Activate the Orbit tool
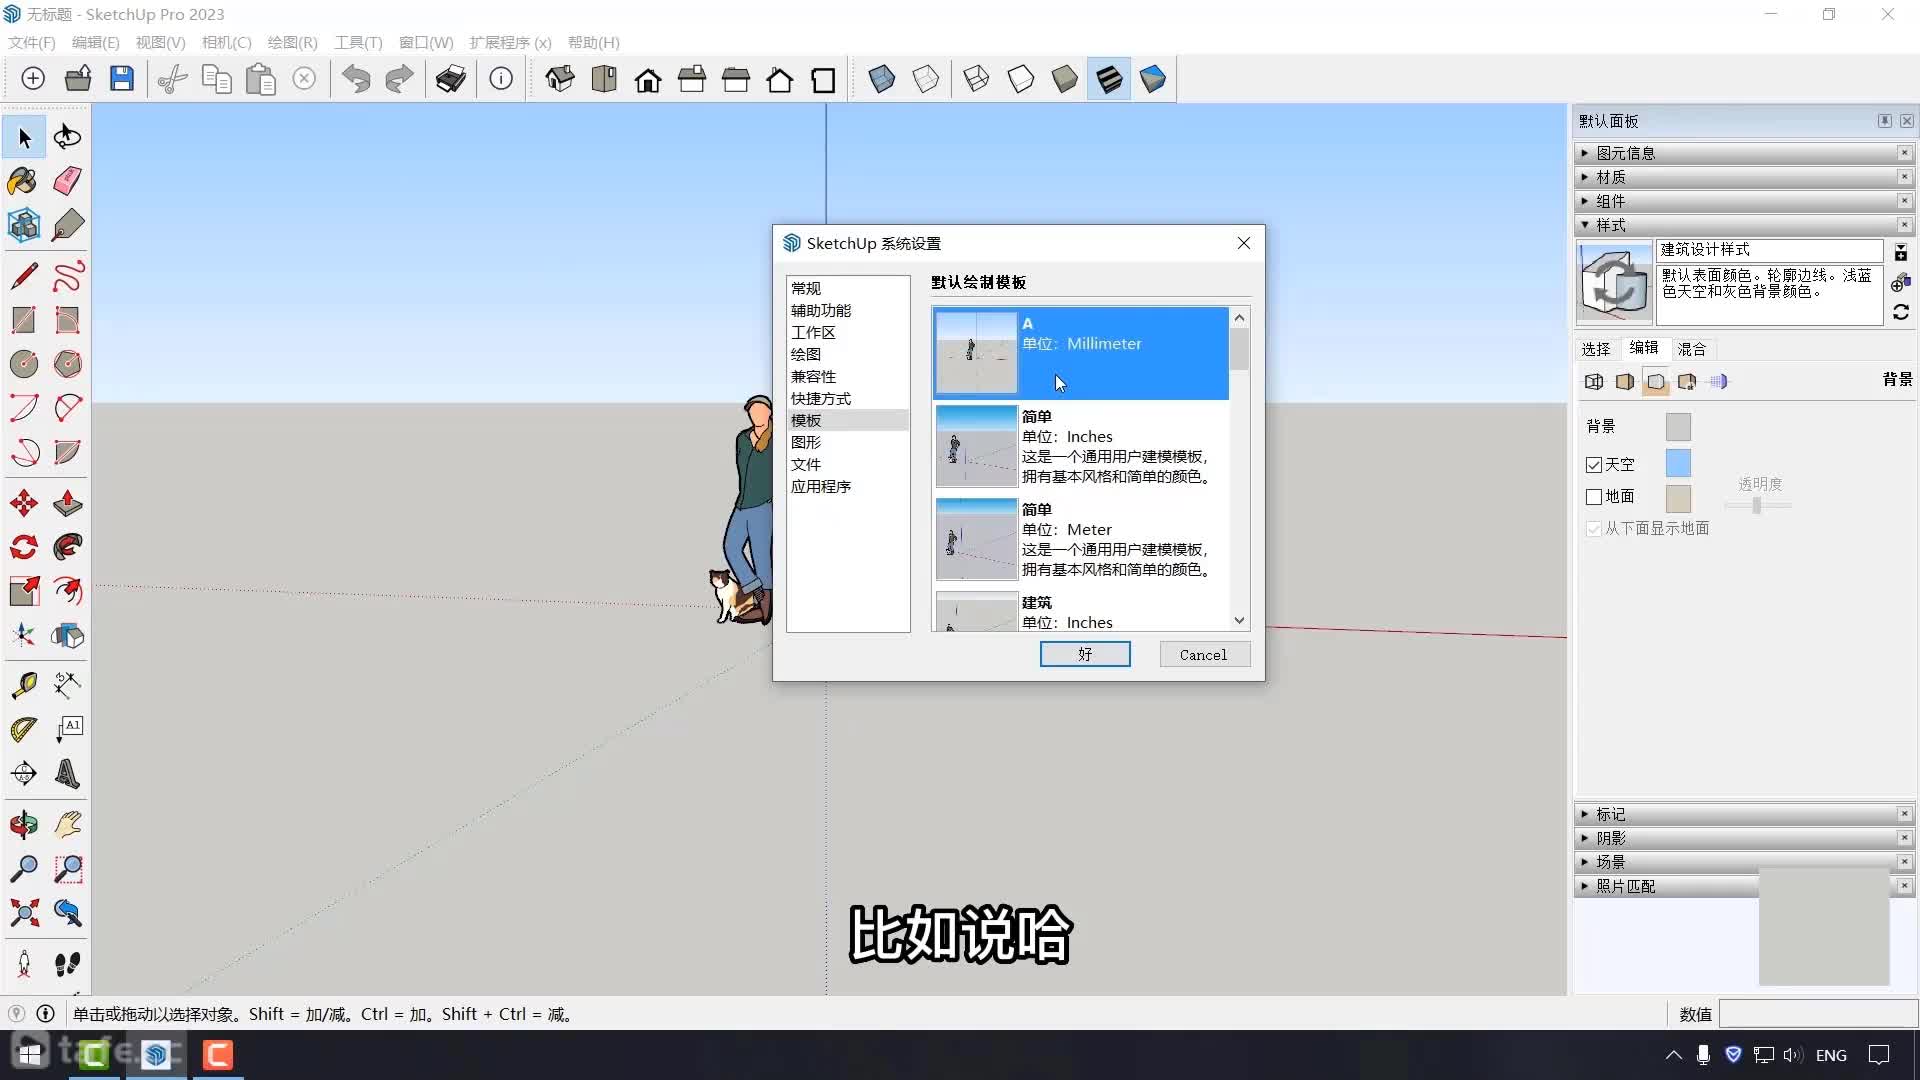 point(24,825)
